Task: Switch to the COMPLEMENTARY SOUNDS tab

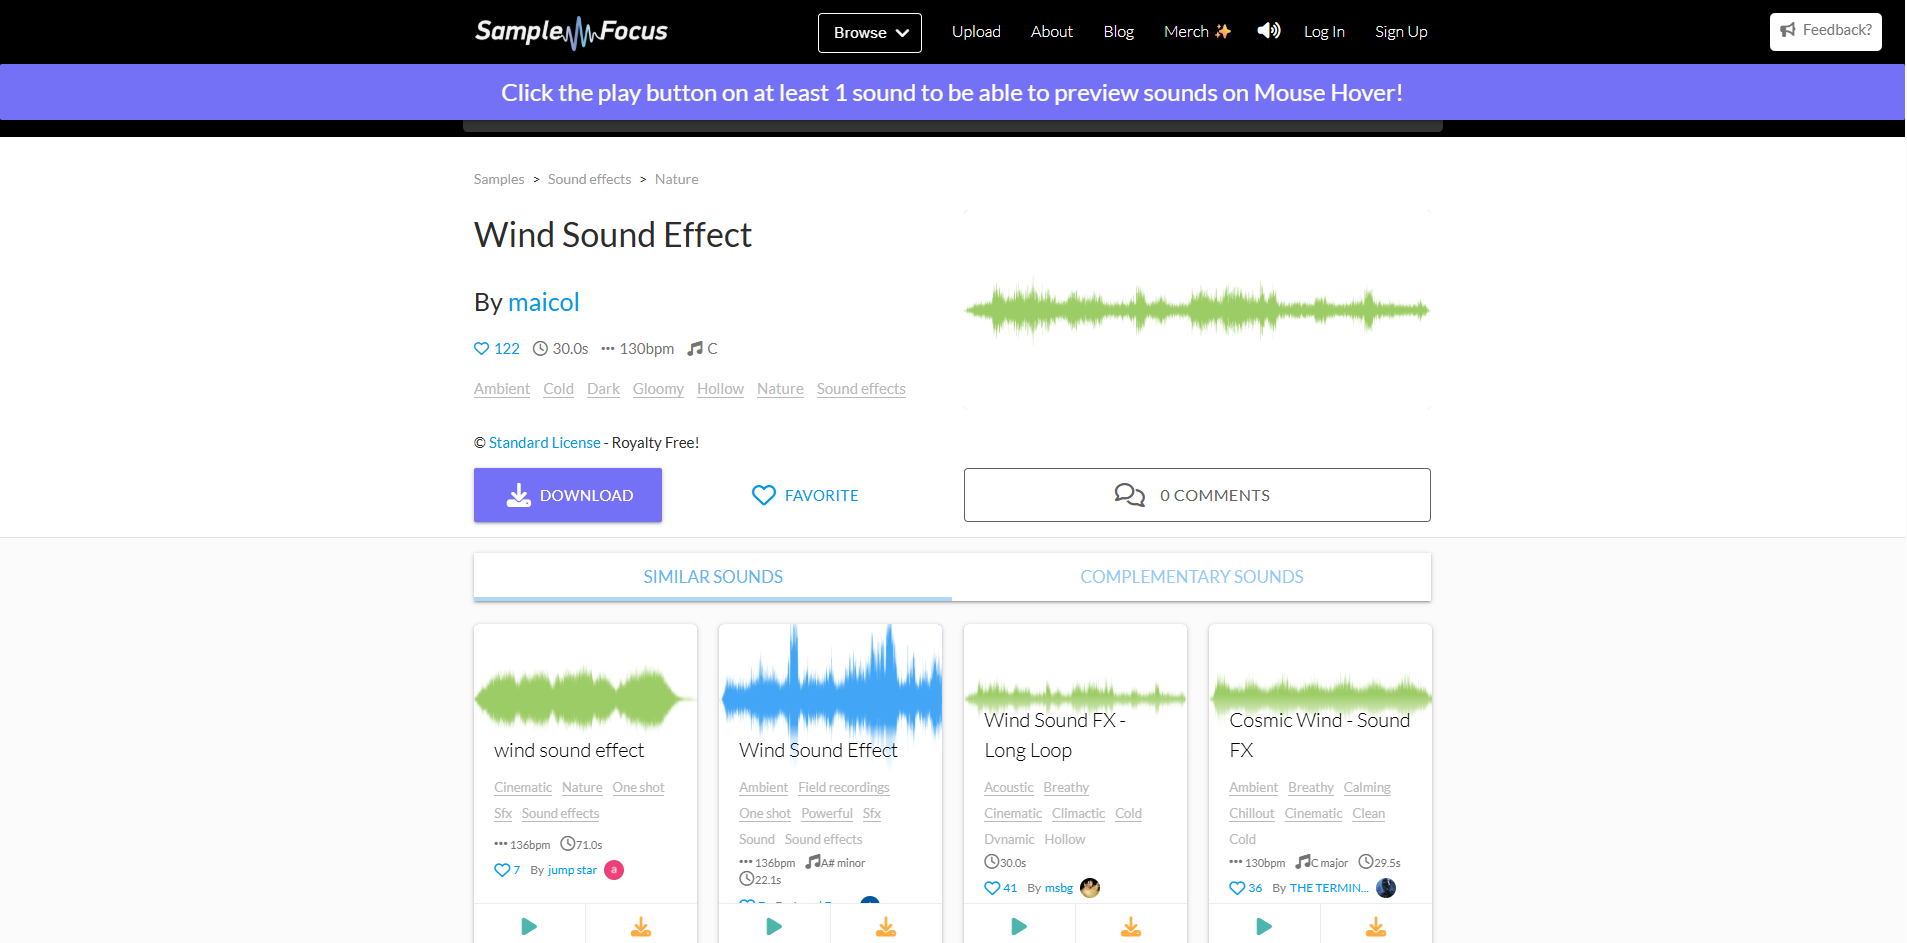Action: coord(1191,576)
